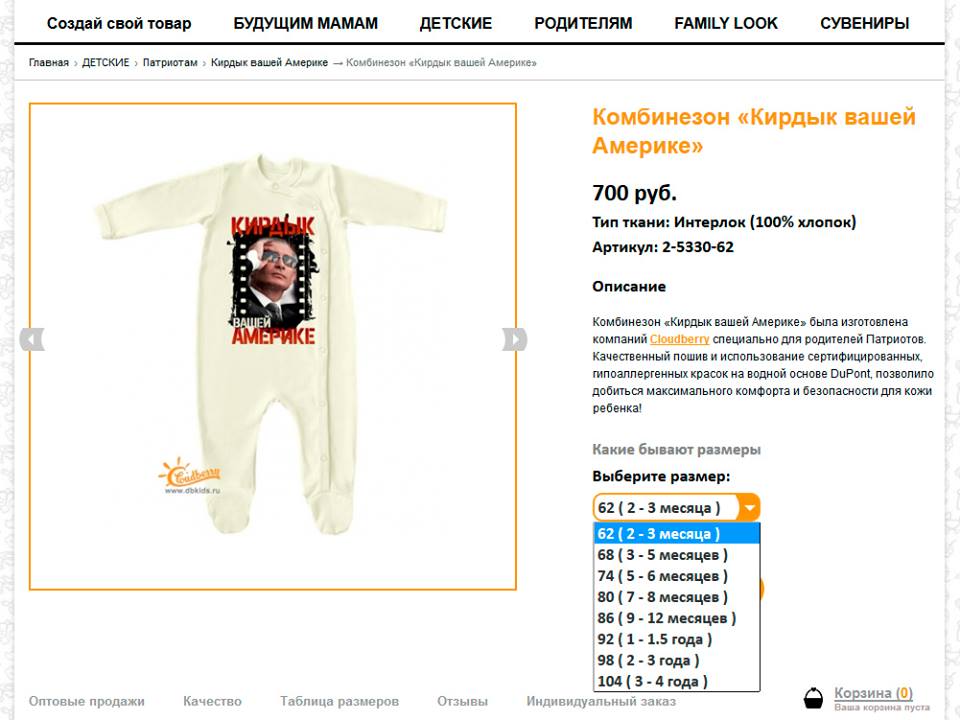This screenshot has height=720, width=960.
Task: Open the СУВЕНИРЫ menu item
Action: (864, 23)
